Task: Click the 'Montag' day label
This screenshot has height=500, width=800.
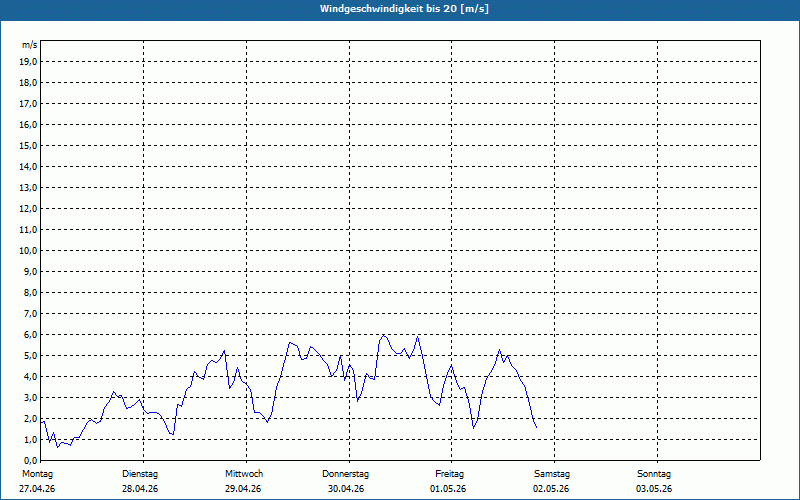Action: pyautogui.click(x=37, y=474)
